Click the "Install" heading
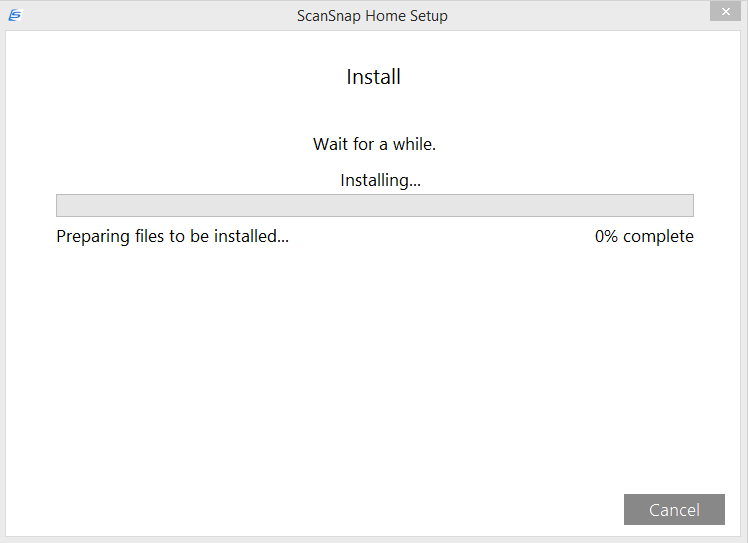 tap(373, 77)
